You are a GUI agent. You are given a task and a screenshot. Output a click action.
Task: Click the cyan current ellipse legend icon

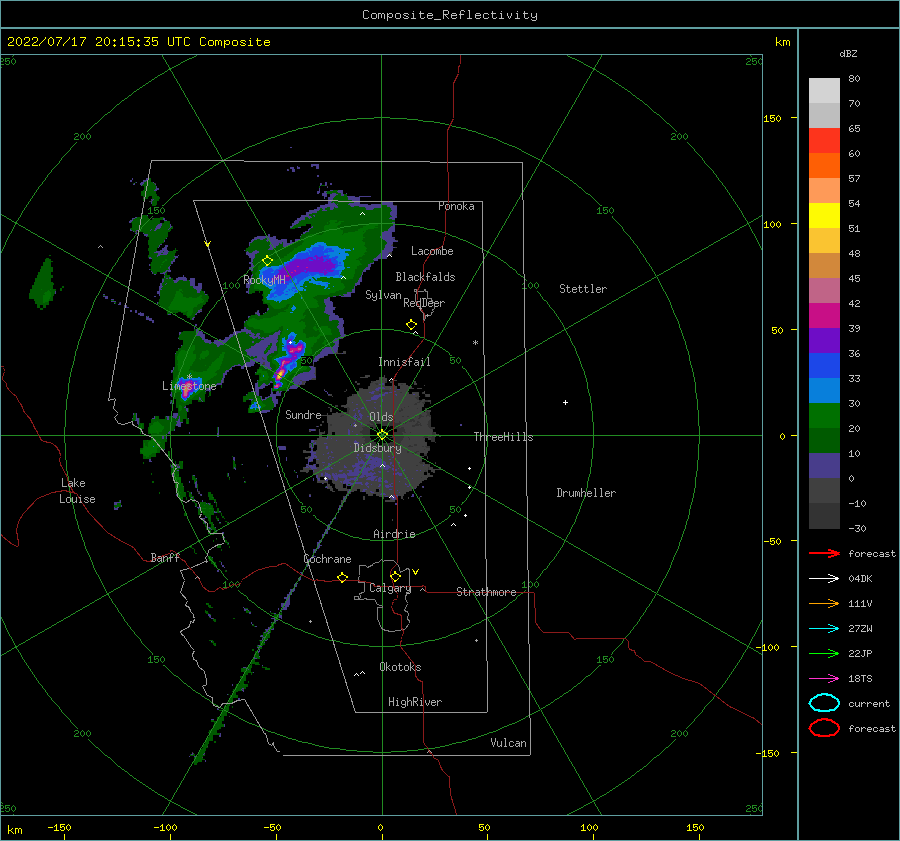(x=824, y=703)
